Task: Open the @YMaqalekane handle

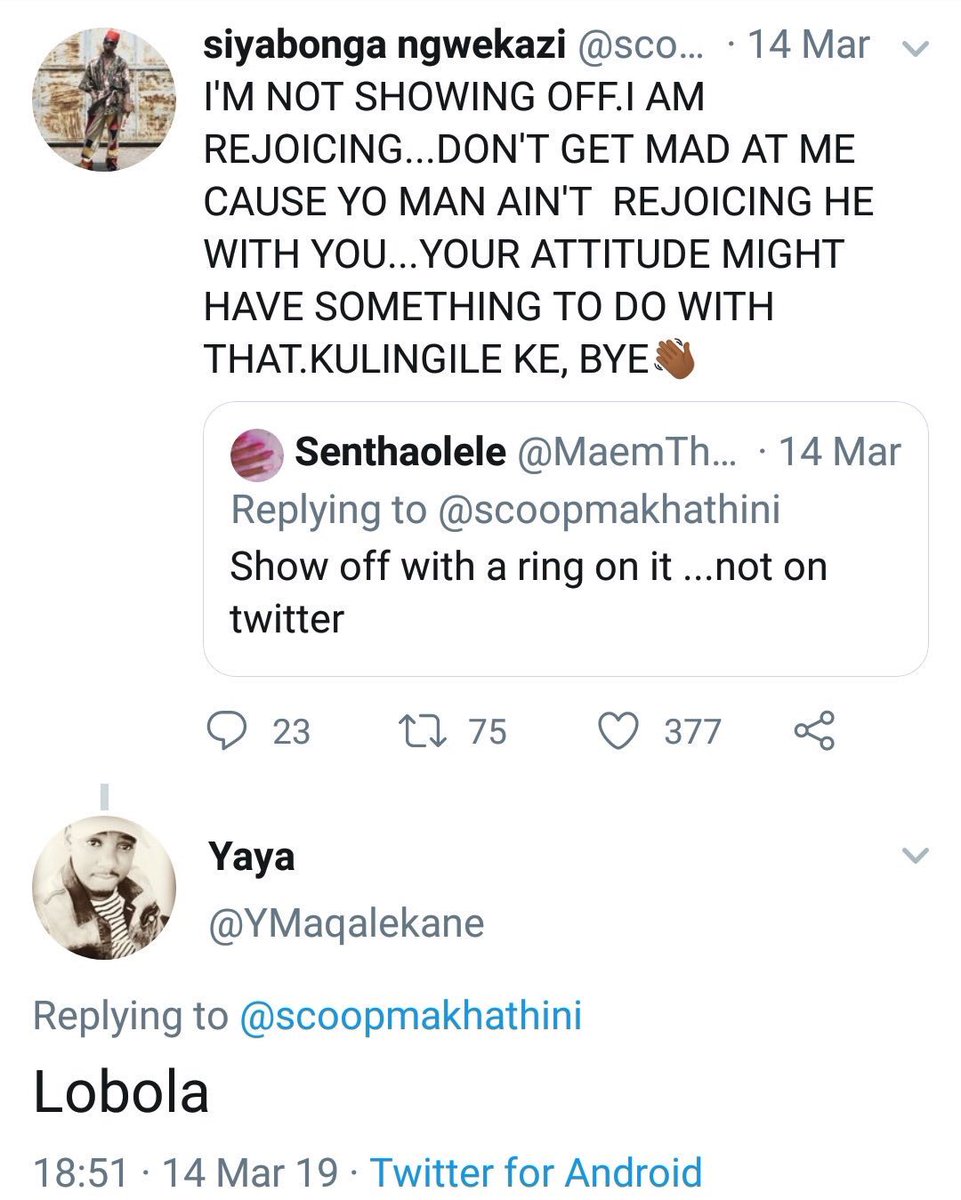Action: [345, 923]
